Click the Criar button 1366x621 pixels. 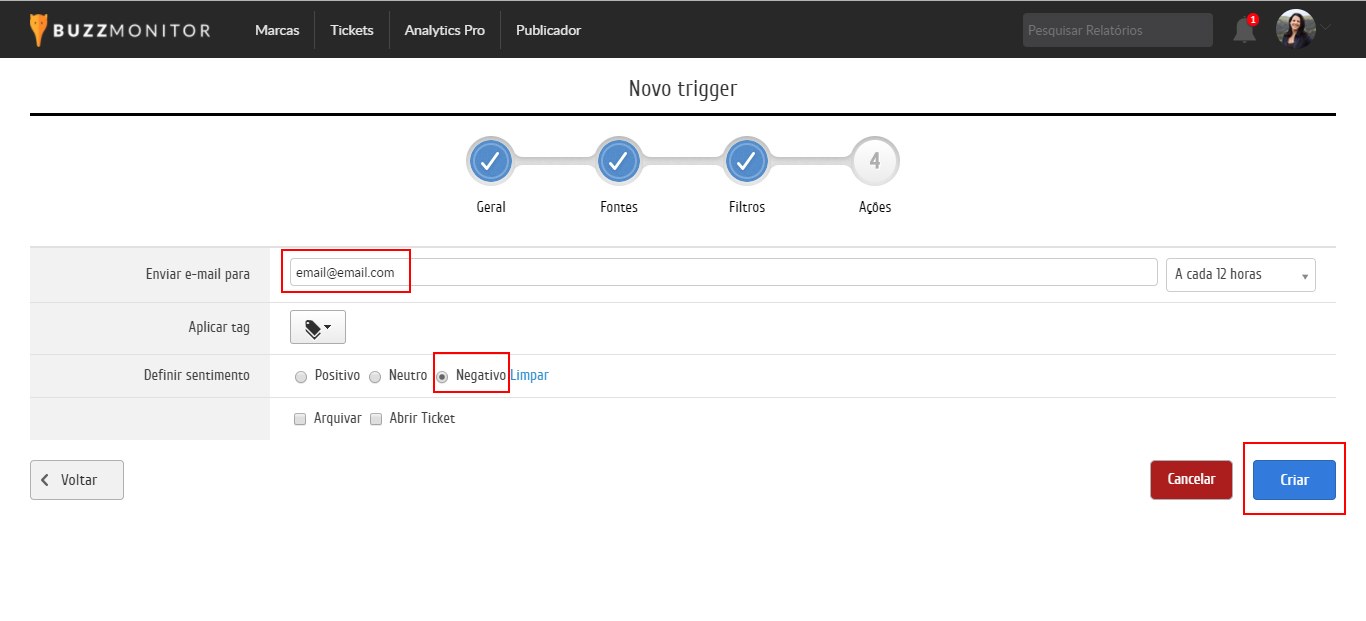pos(1294,480)
